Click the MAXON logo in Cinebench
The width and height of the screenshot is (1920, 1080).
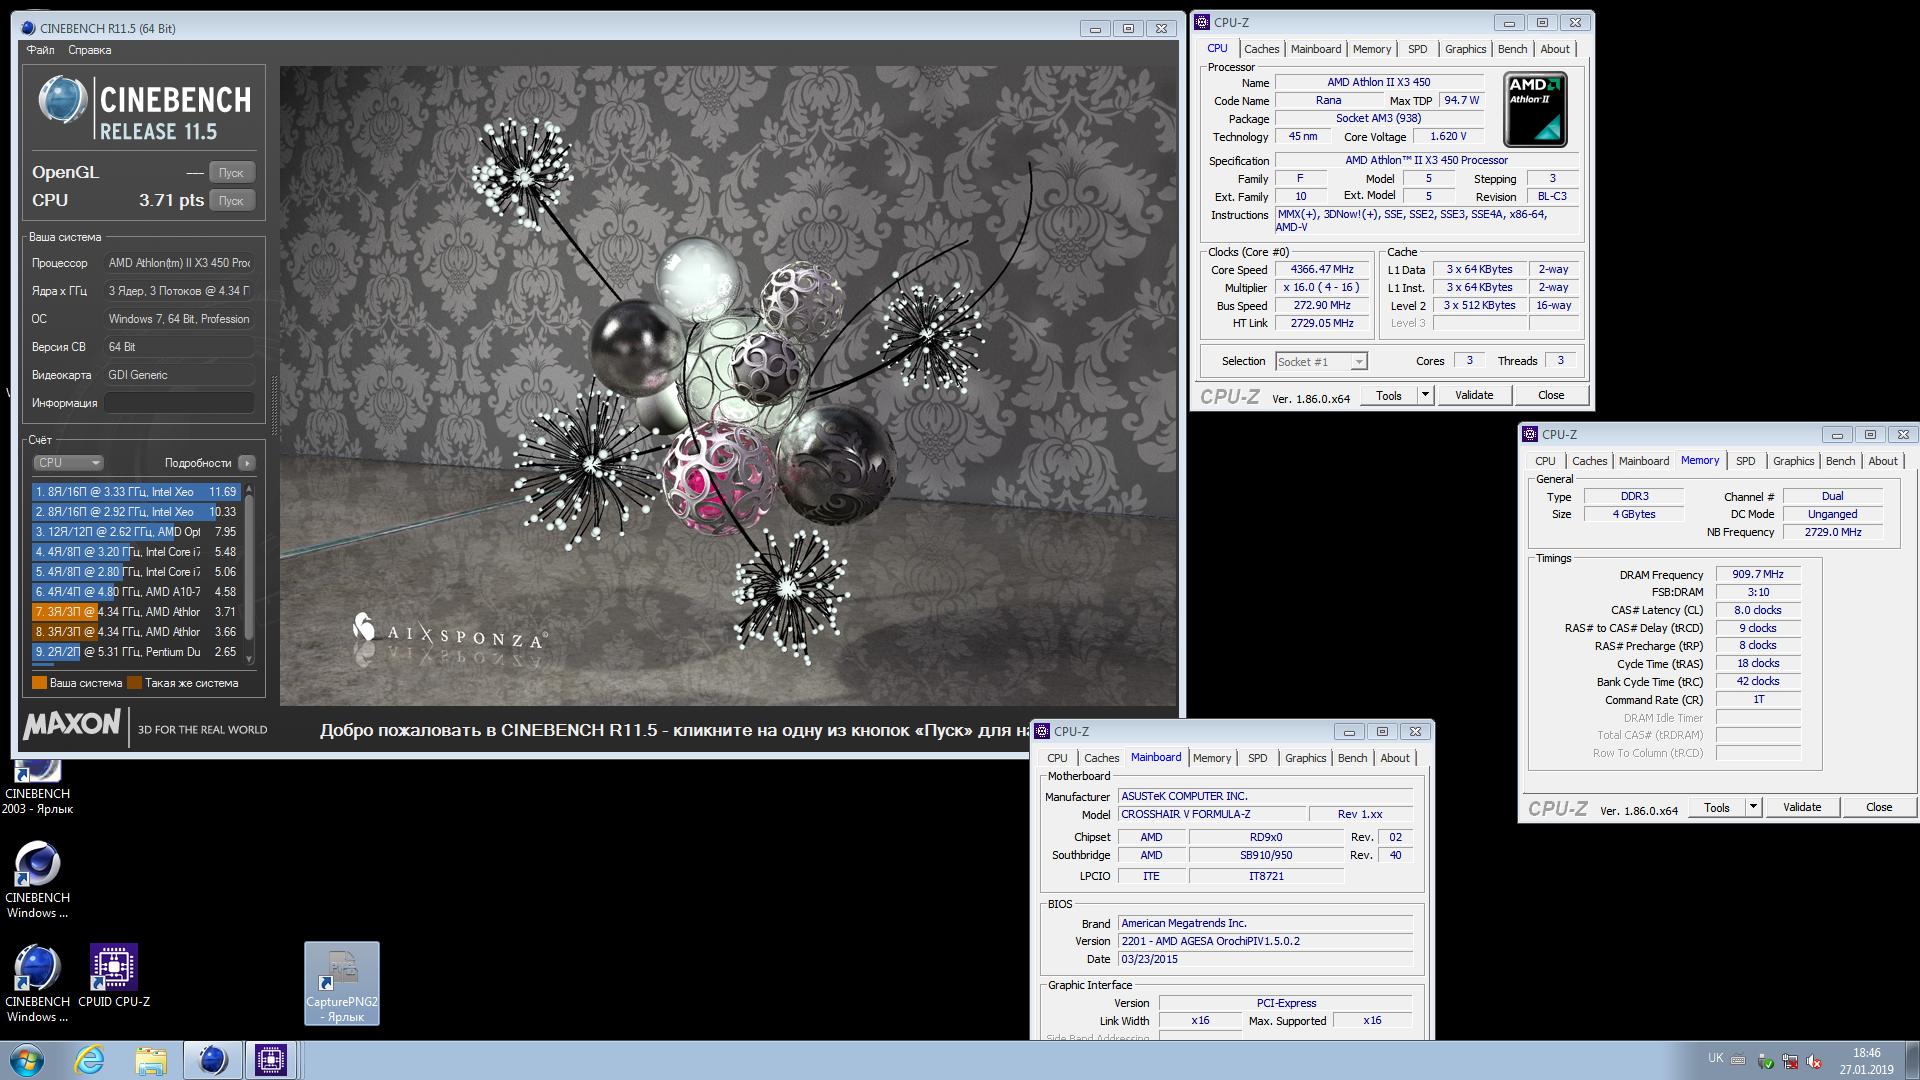point(72,723)
